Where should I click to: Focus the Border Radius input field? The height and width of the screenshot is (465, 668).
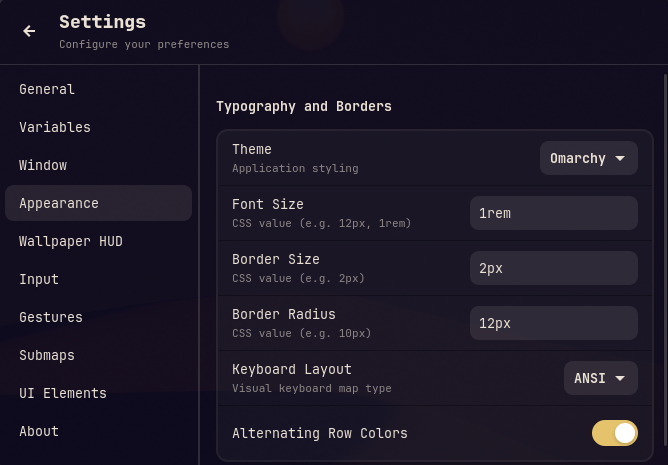pos(553,323)
